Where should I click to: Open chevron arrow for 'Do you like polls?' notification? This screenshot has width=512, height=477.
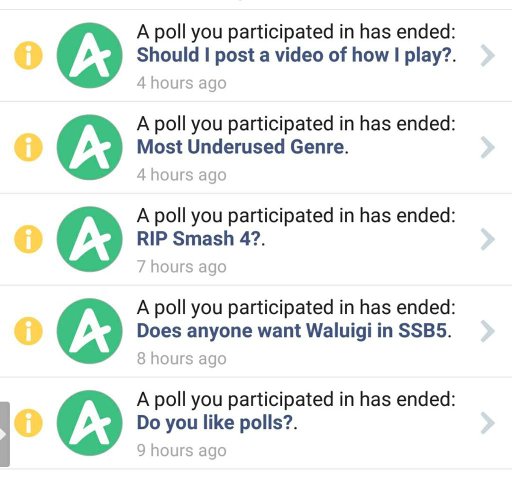(x=488, y=423)
